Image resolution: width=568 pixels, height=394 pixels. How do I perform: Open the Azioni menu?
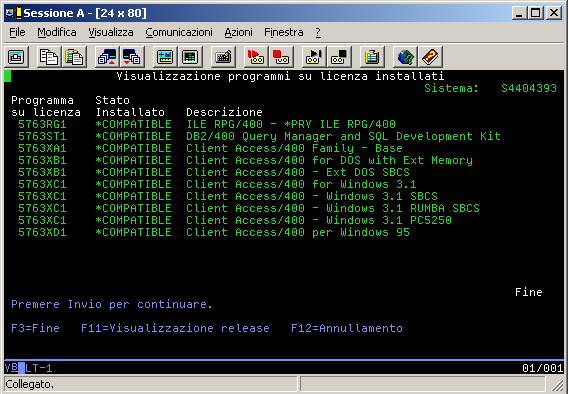click(x=238, y=32)
